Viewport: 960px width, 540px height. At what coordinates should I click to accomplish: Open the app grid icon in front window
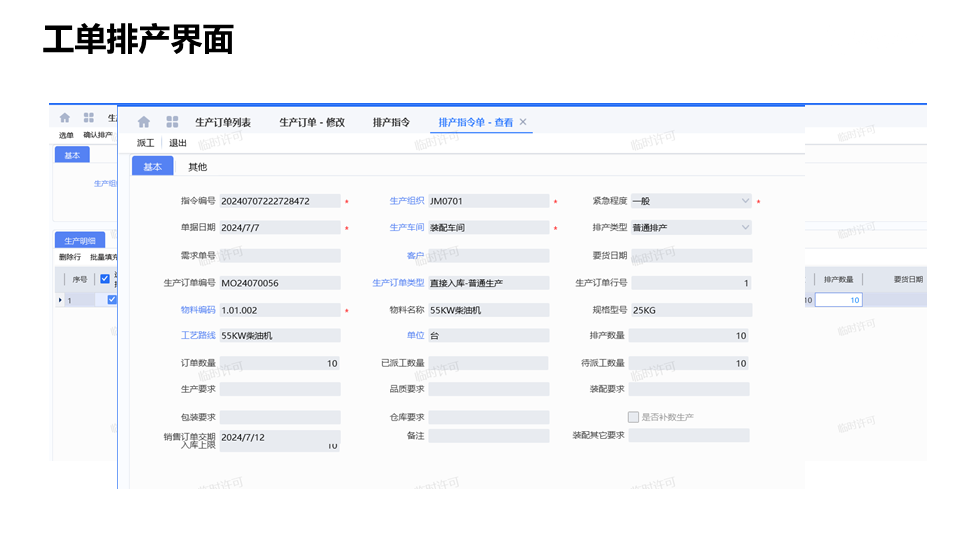point(172,122)
